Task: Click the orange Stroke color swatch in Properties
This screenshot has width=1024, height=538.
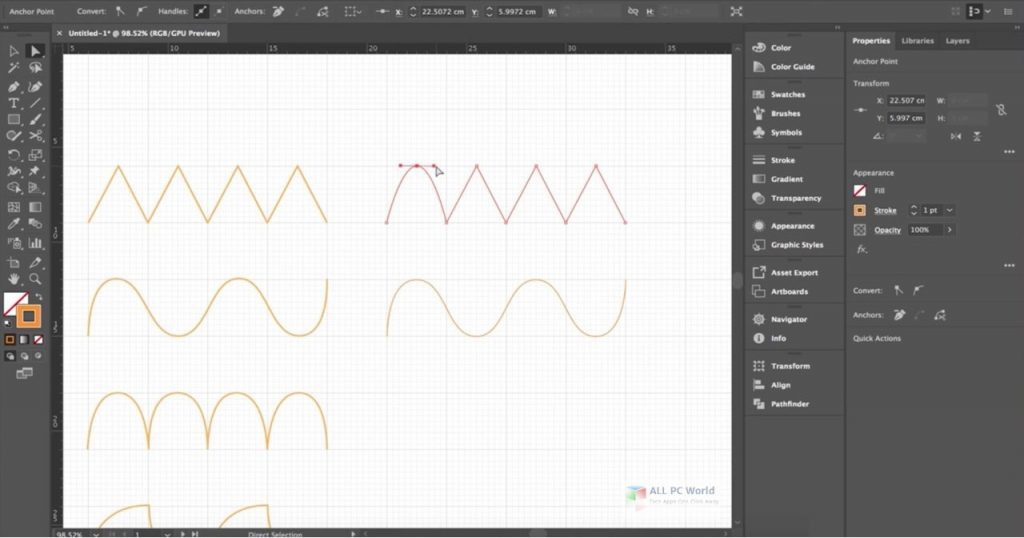Action: coord(859,211)
